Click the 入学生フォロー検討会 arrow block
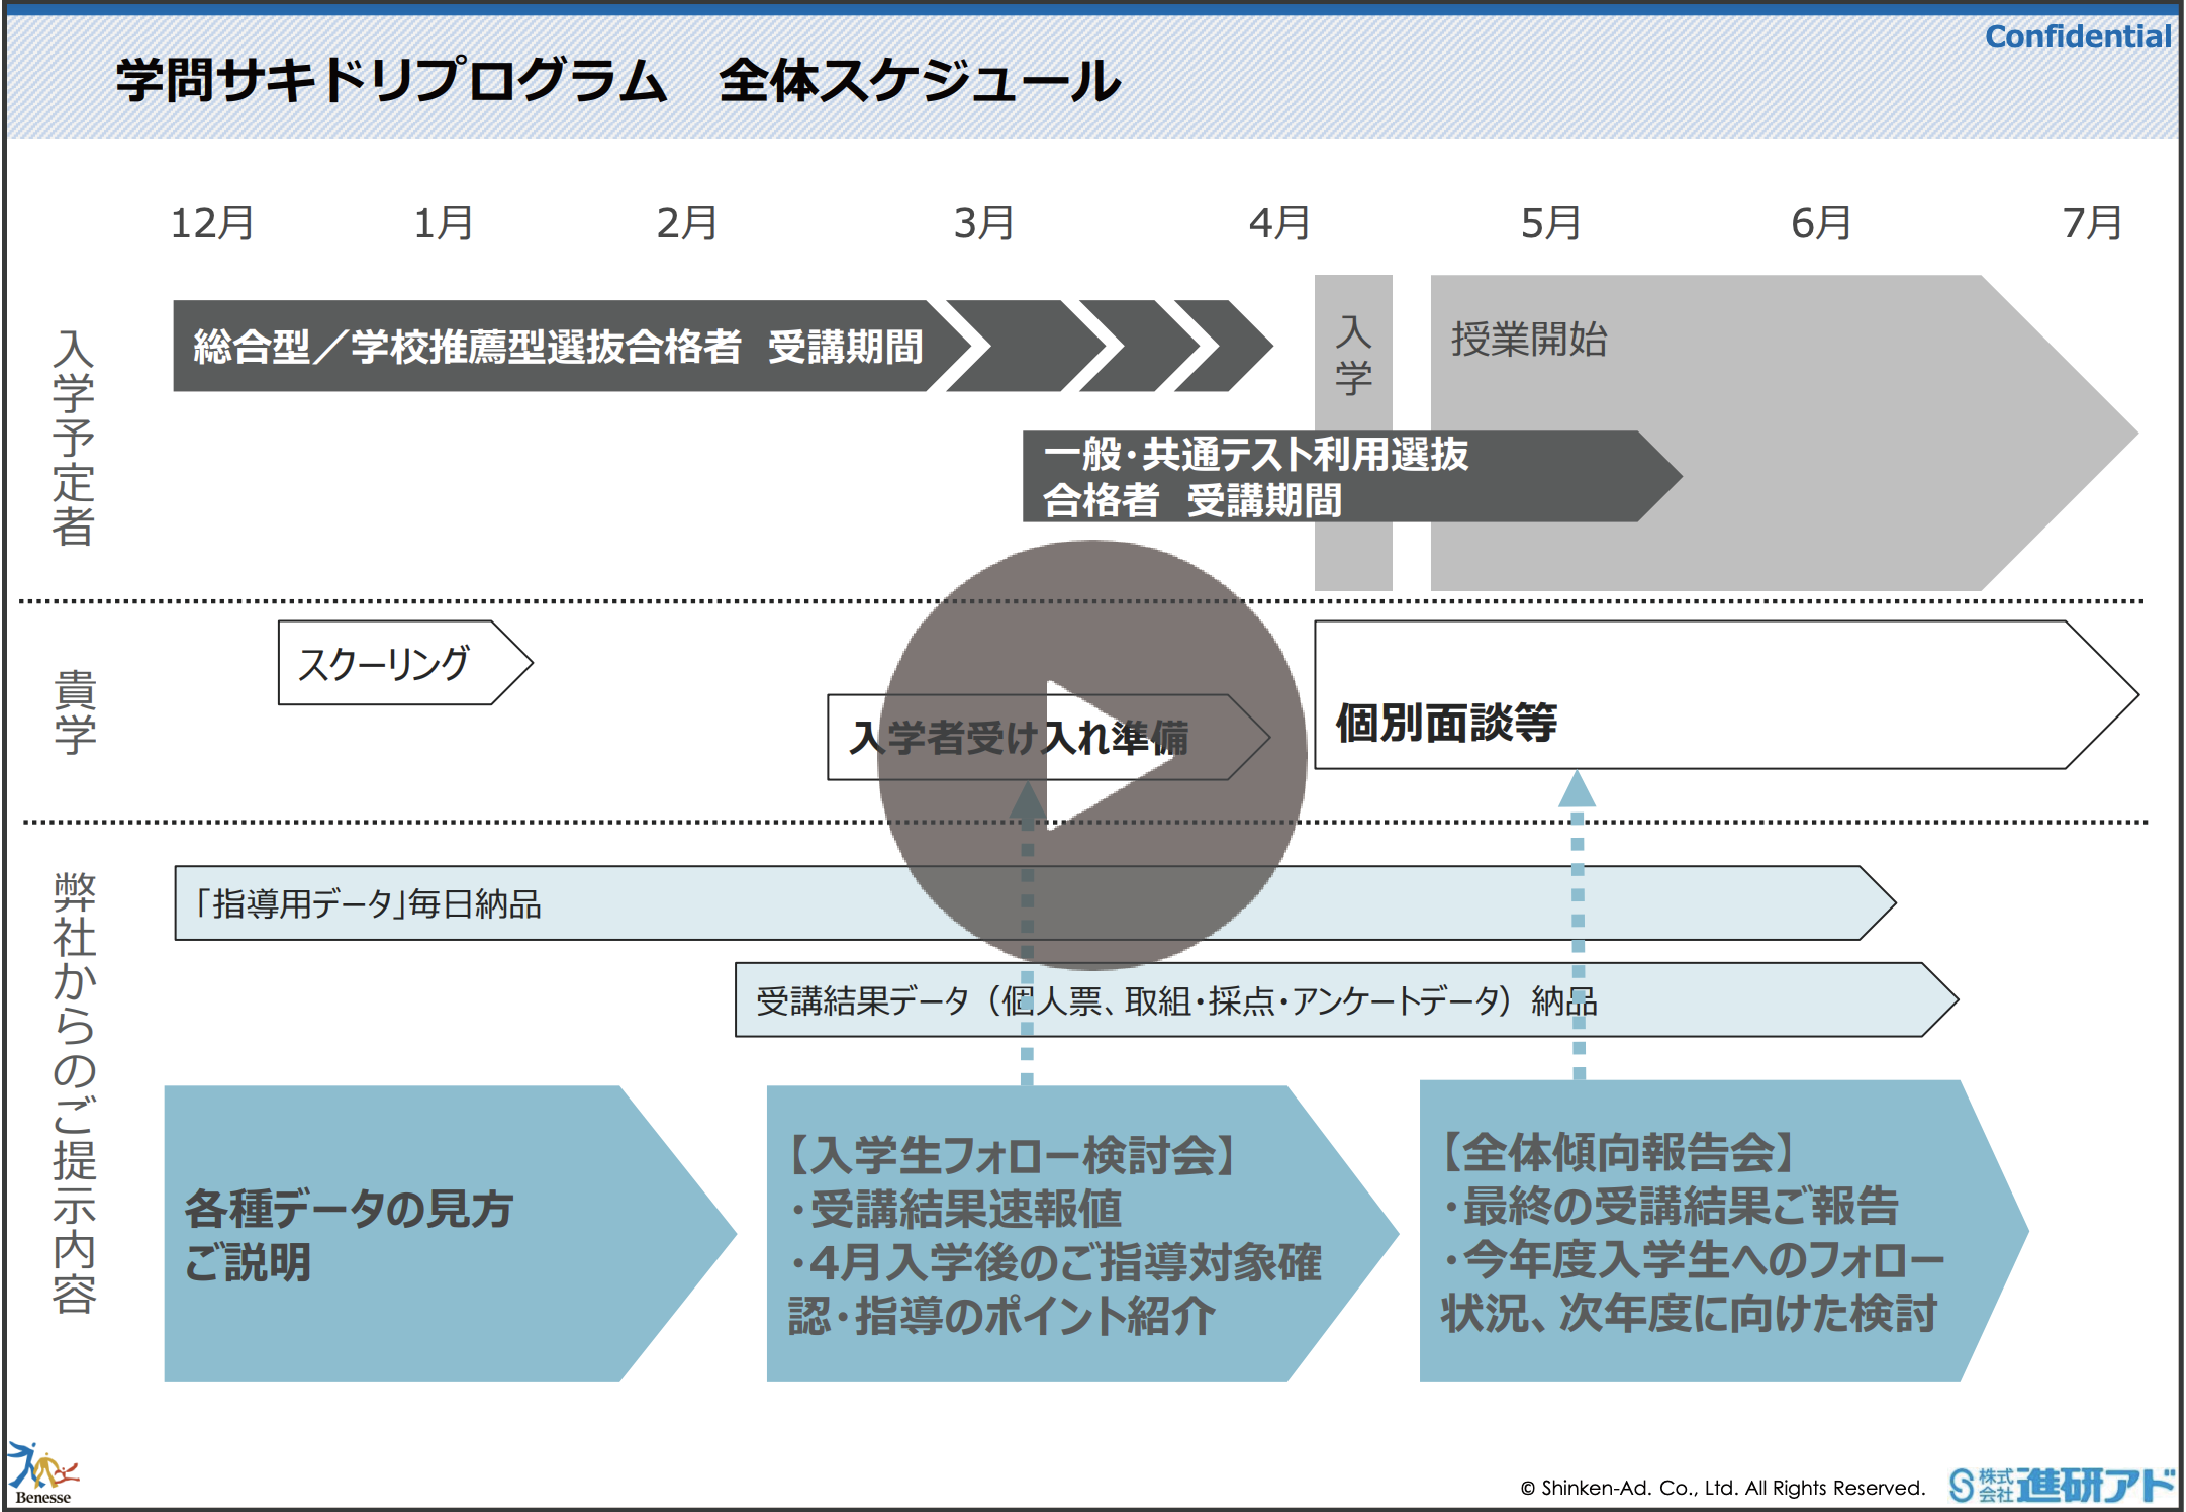This screenshot has height=1512, width=2186. [1050, 1233]
